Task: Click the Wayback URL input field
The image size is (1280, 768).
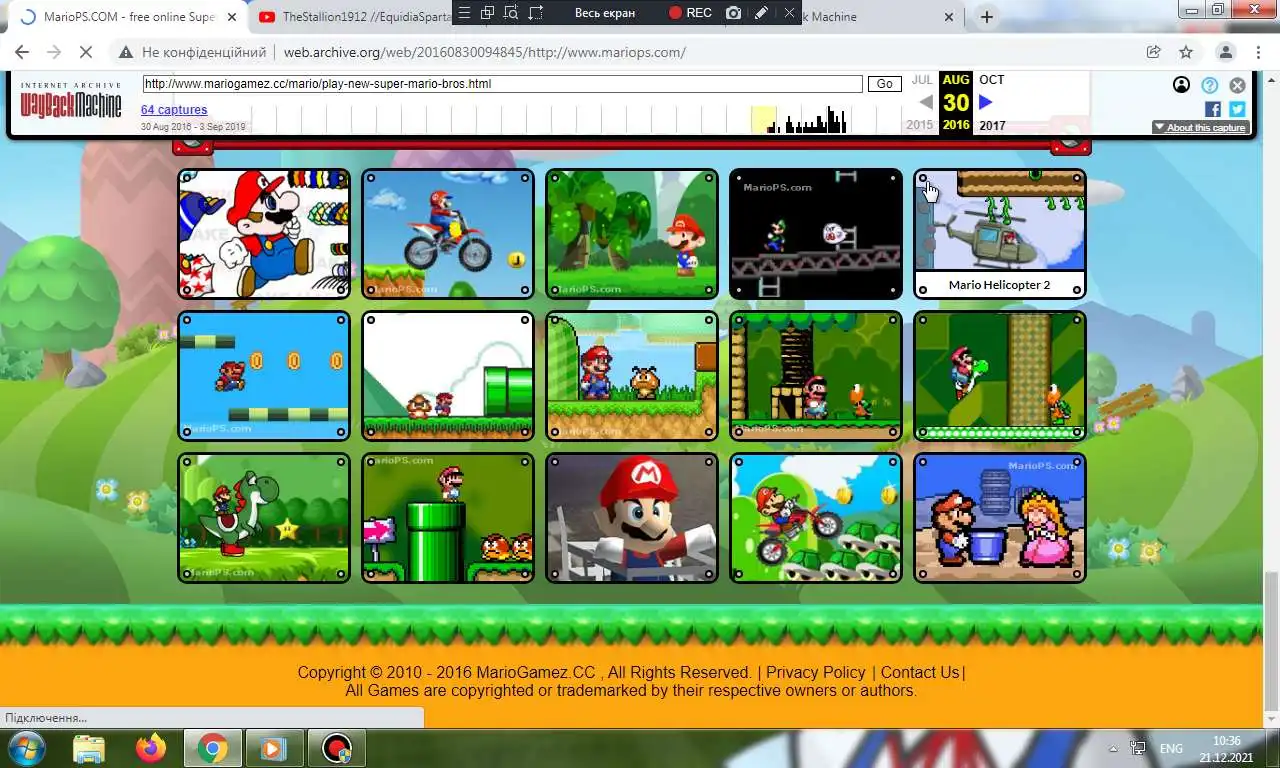Action: tap(502, 84)
